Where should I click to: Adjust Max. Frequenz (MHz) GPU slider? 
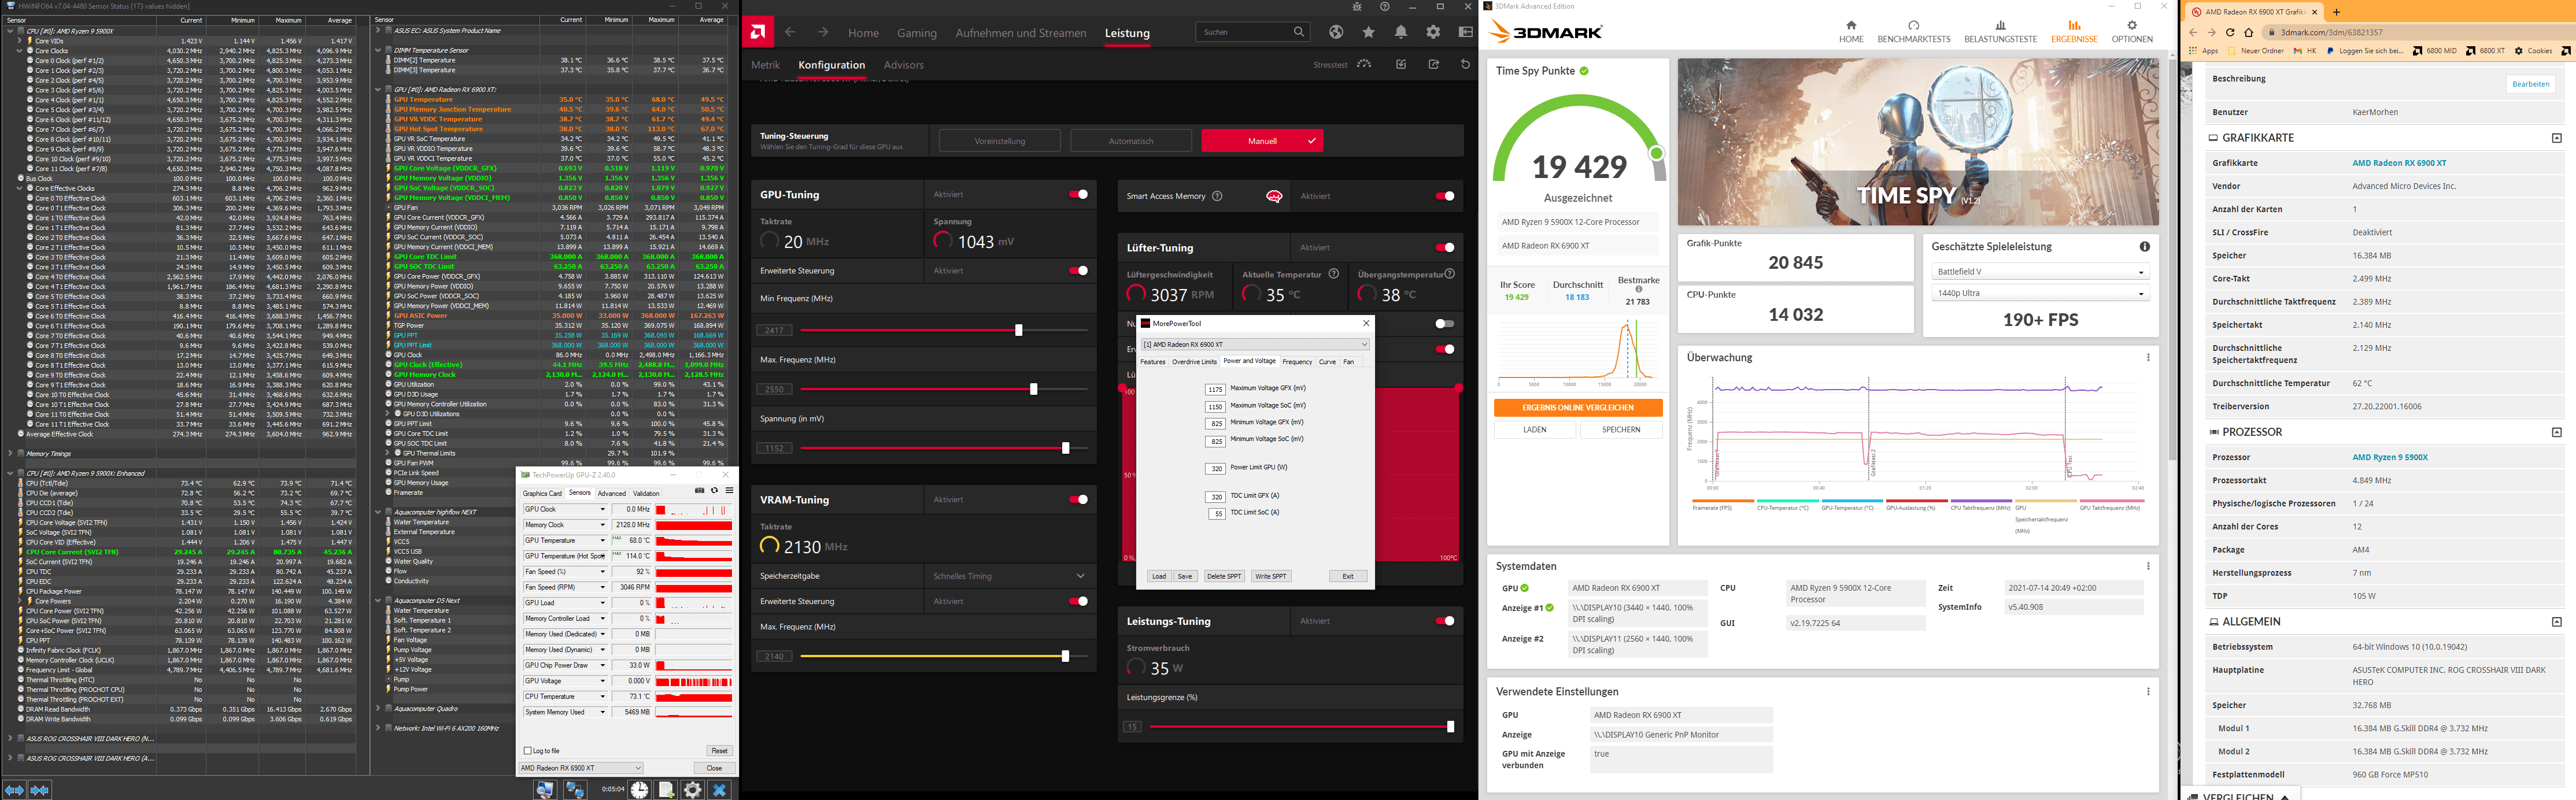point(1033,389)
